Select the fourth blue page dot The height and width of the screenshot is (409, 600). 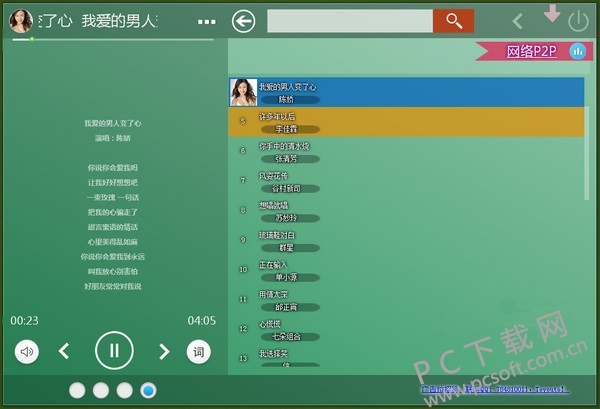[148, 391]
